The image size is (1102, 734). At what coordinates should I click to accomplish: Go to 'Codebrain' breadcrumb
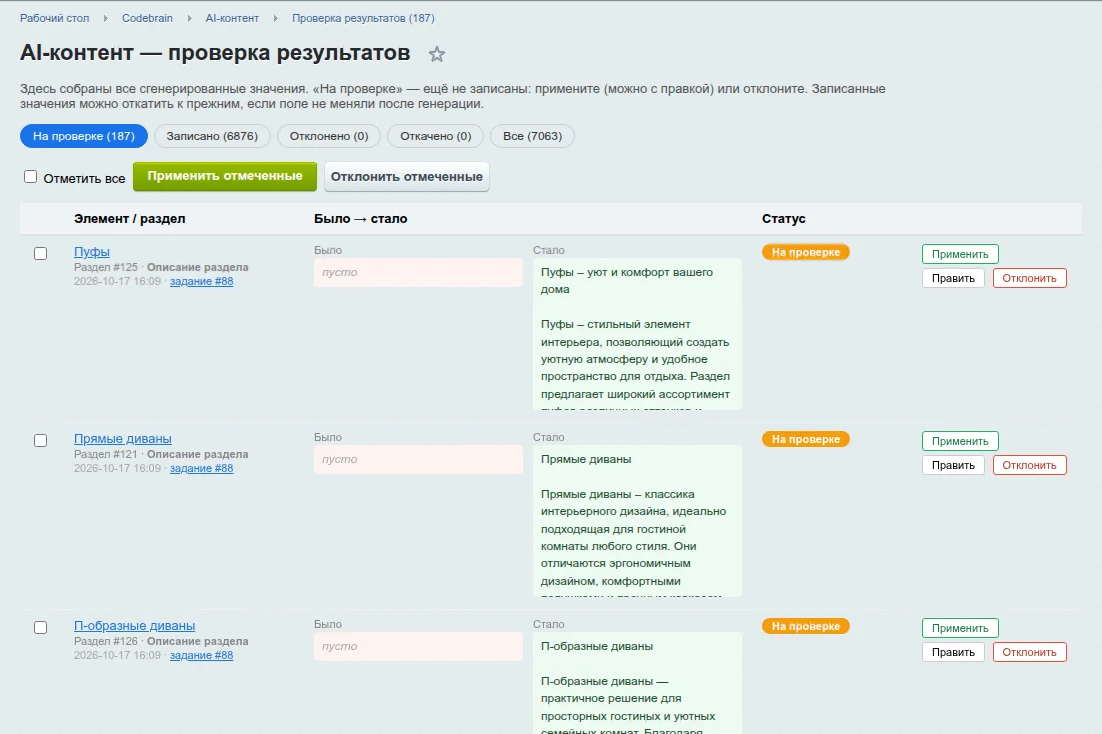point(147,18)
